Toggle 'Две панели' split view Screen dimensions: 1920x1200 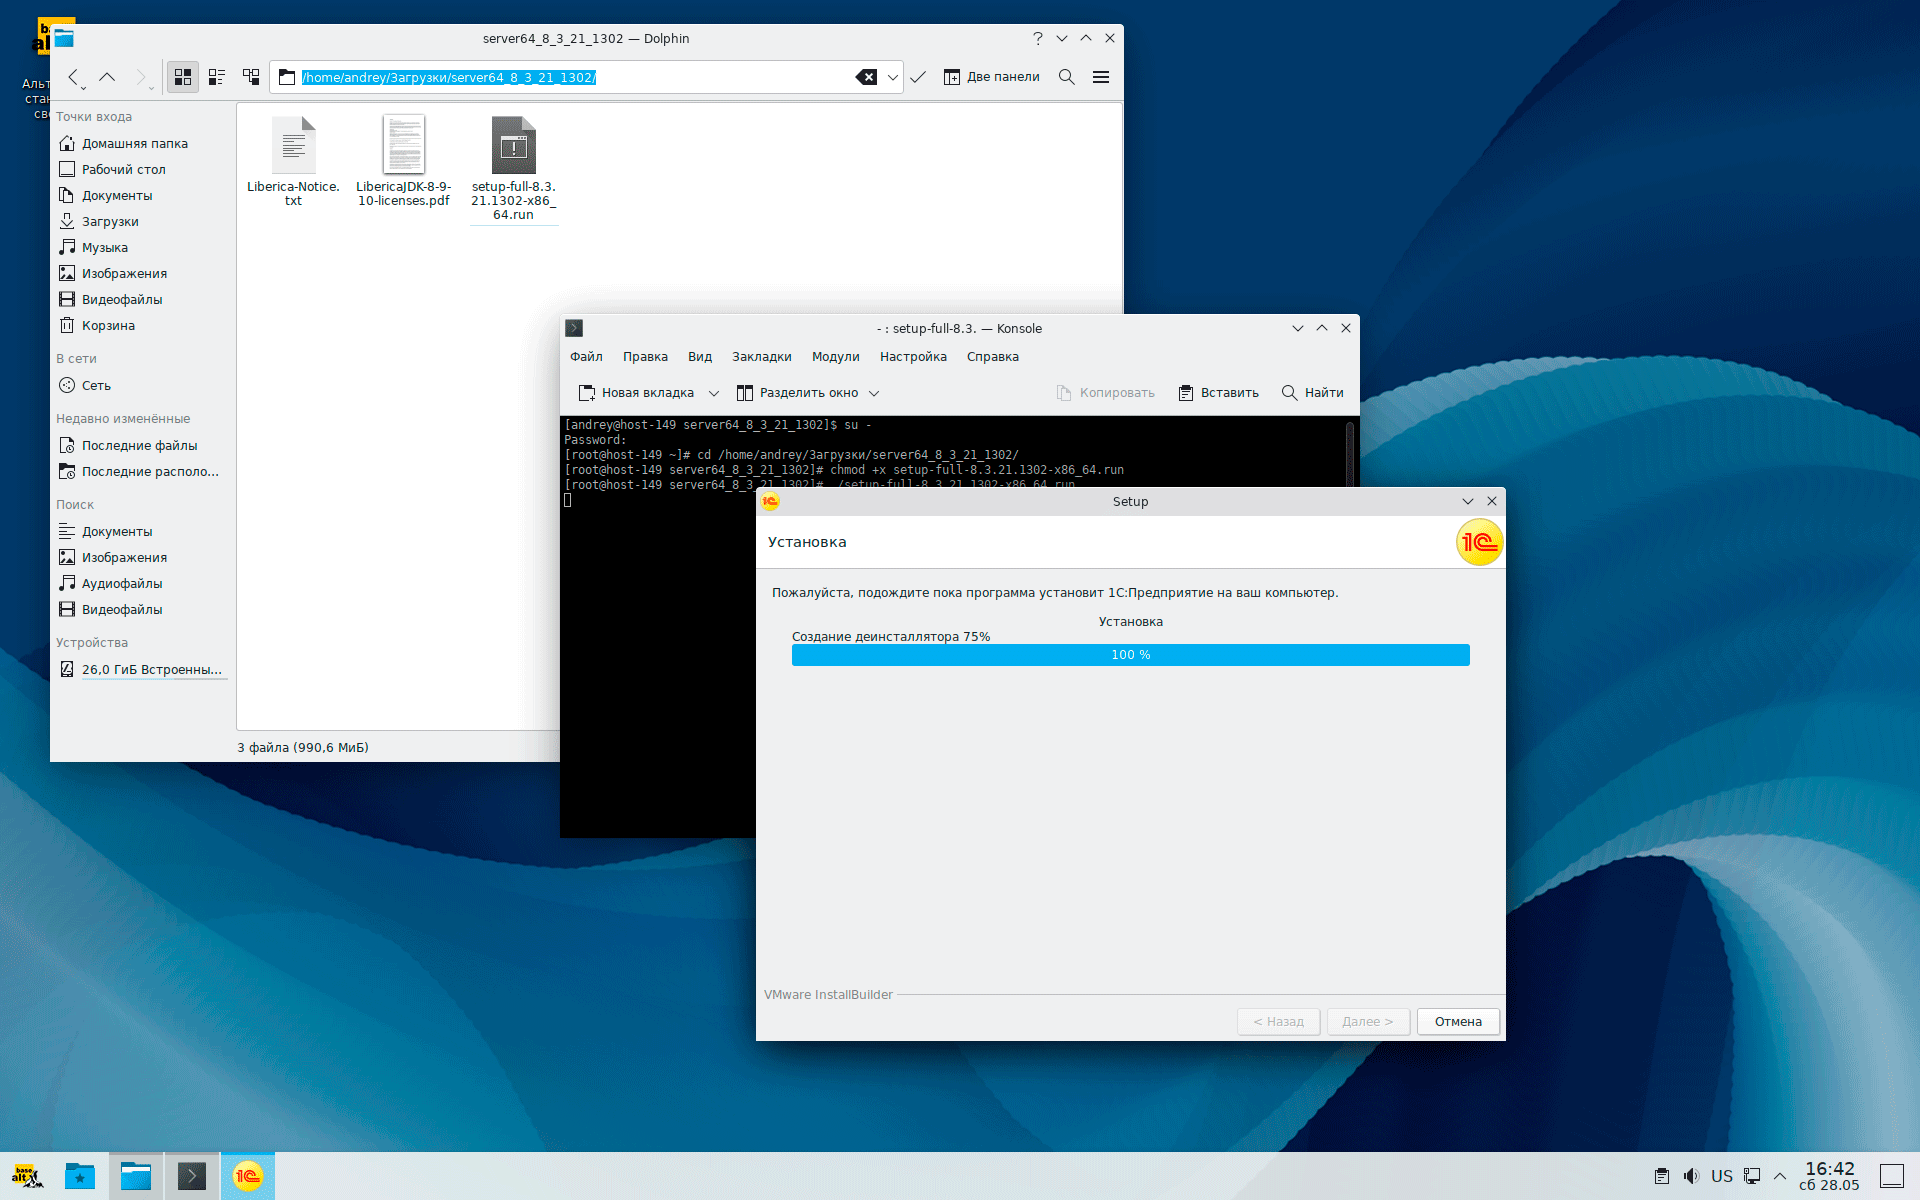(992, 77)
